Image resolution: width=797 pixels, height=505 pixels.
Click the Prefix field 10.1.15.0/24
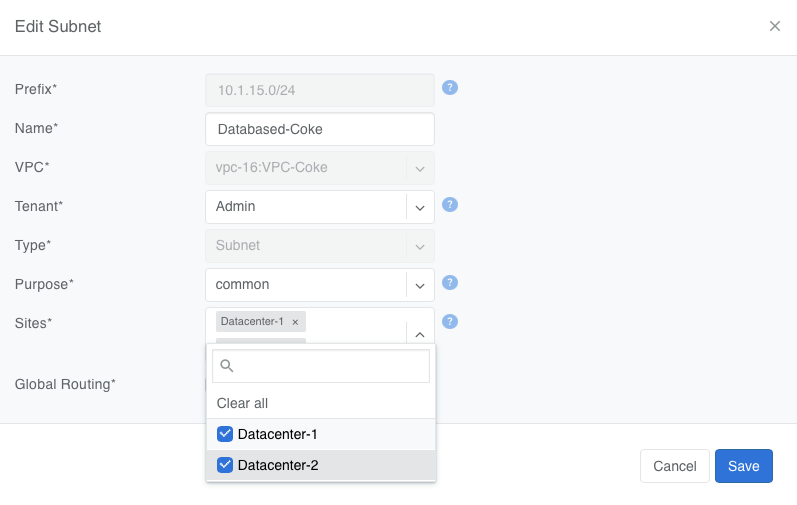[319, 90]
